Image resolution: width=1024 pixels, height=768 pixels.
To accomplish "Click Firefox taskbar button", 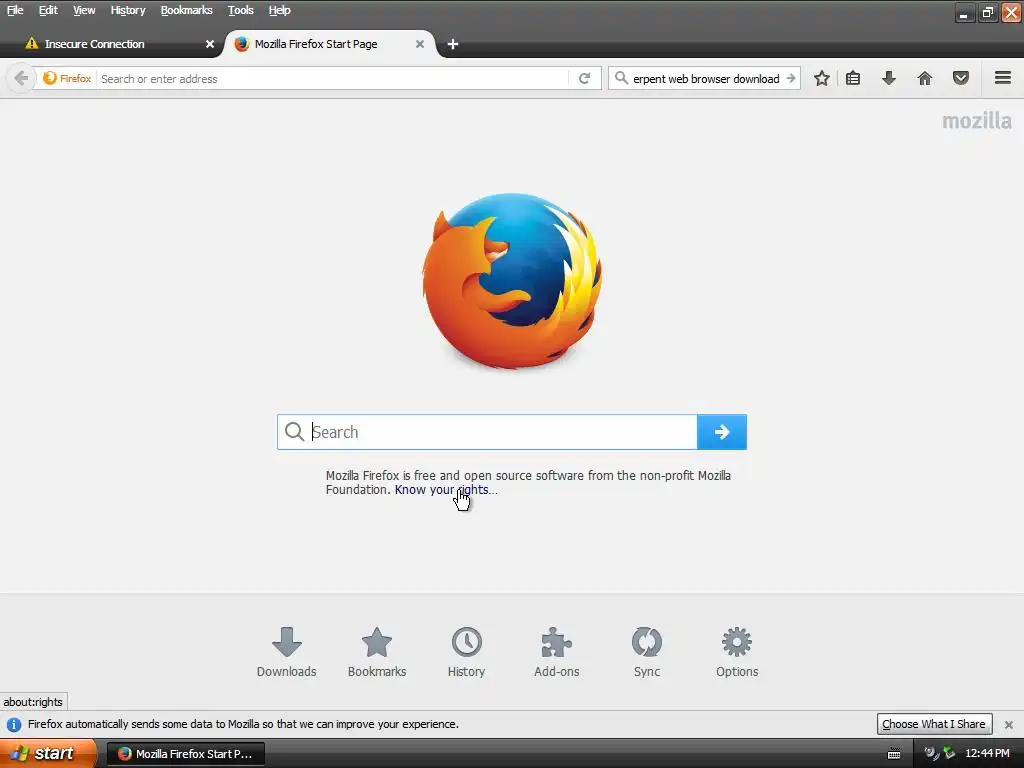I will pos(185,754).
